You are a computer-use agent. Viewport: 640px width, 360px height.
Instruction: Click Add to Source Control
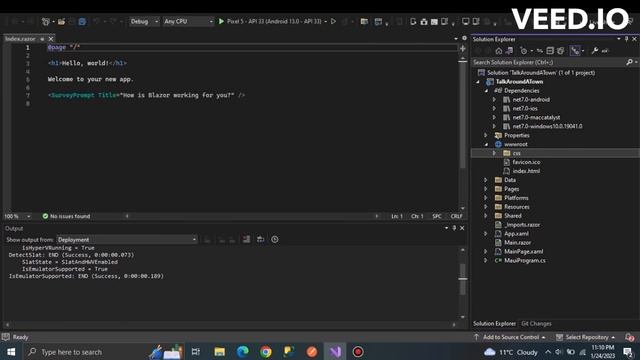509,337
